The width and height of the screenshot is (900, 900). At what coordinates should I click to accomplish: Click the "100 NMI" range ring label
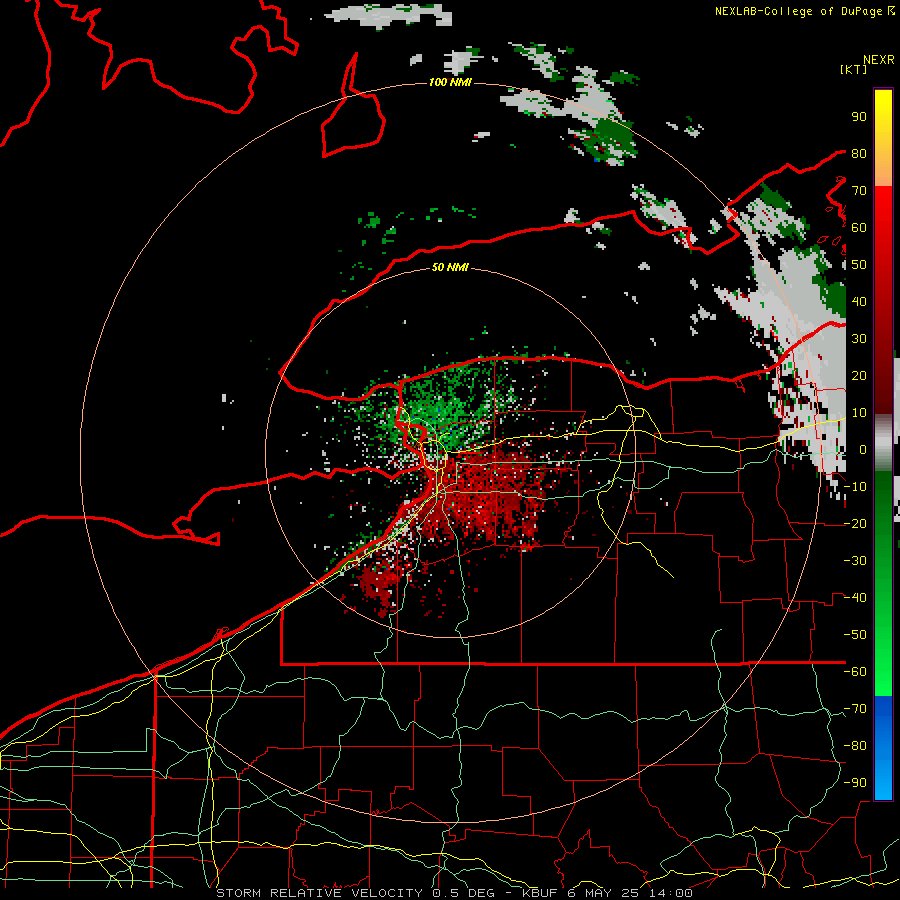pos(450,82)
